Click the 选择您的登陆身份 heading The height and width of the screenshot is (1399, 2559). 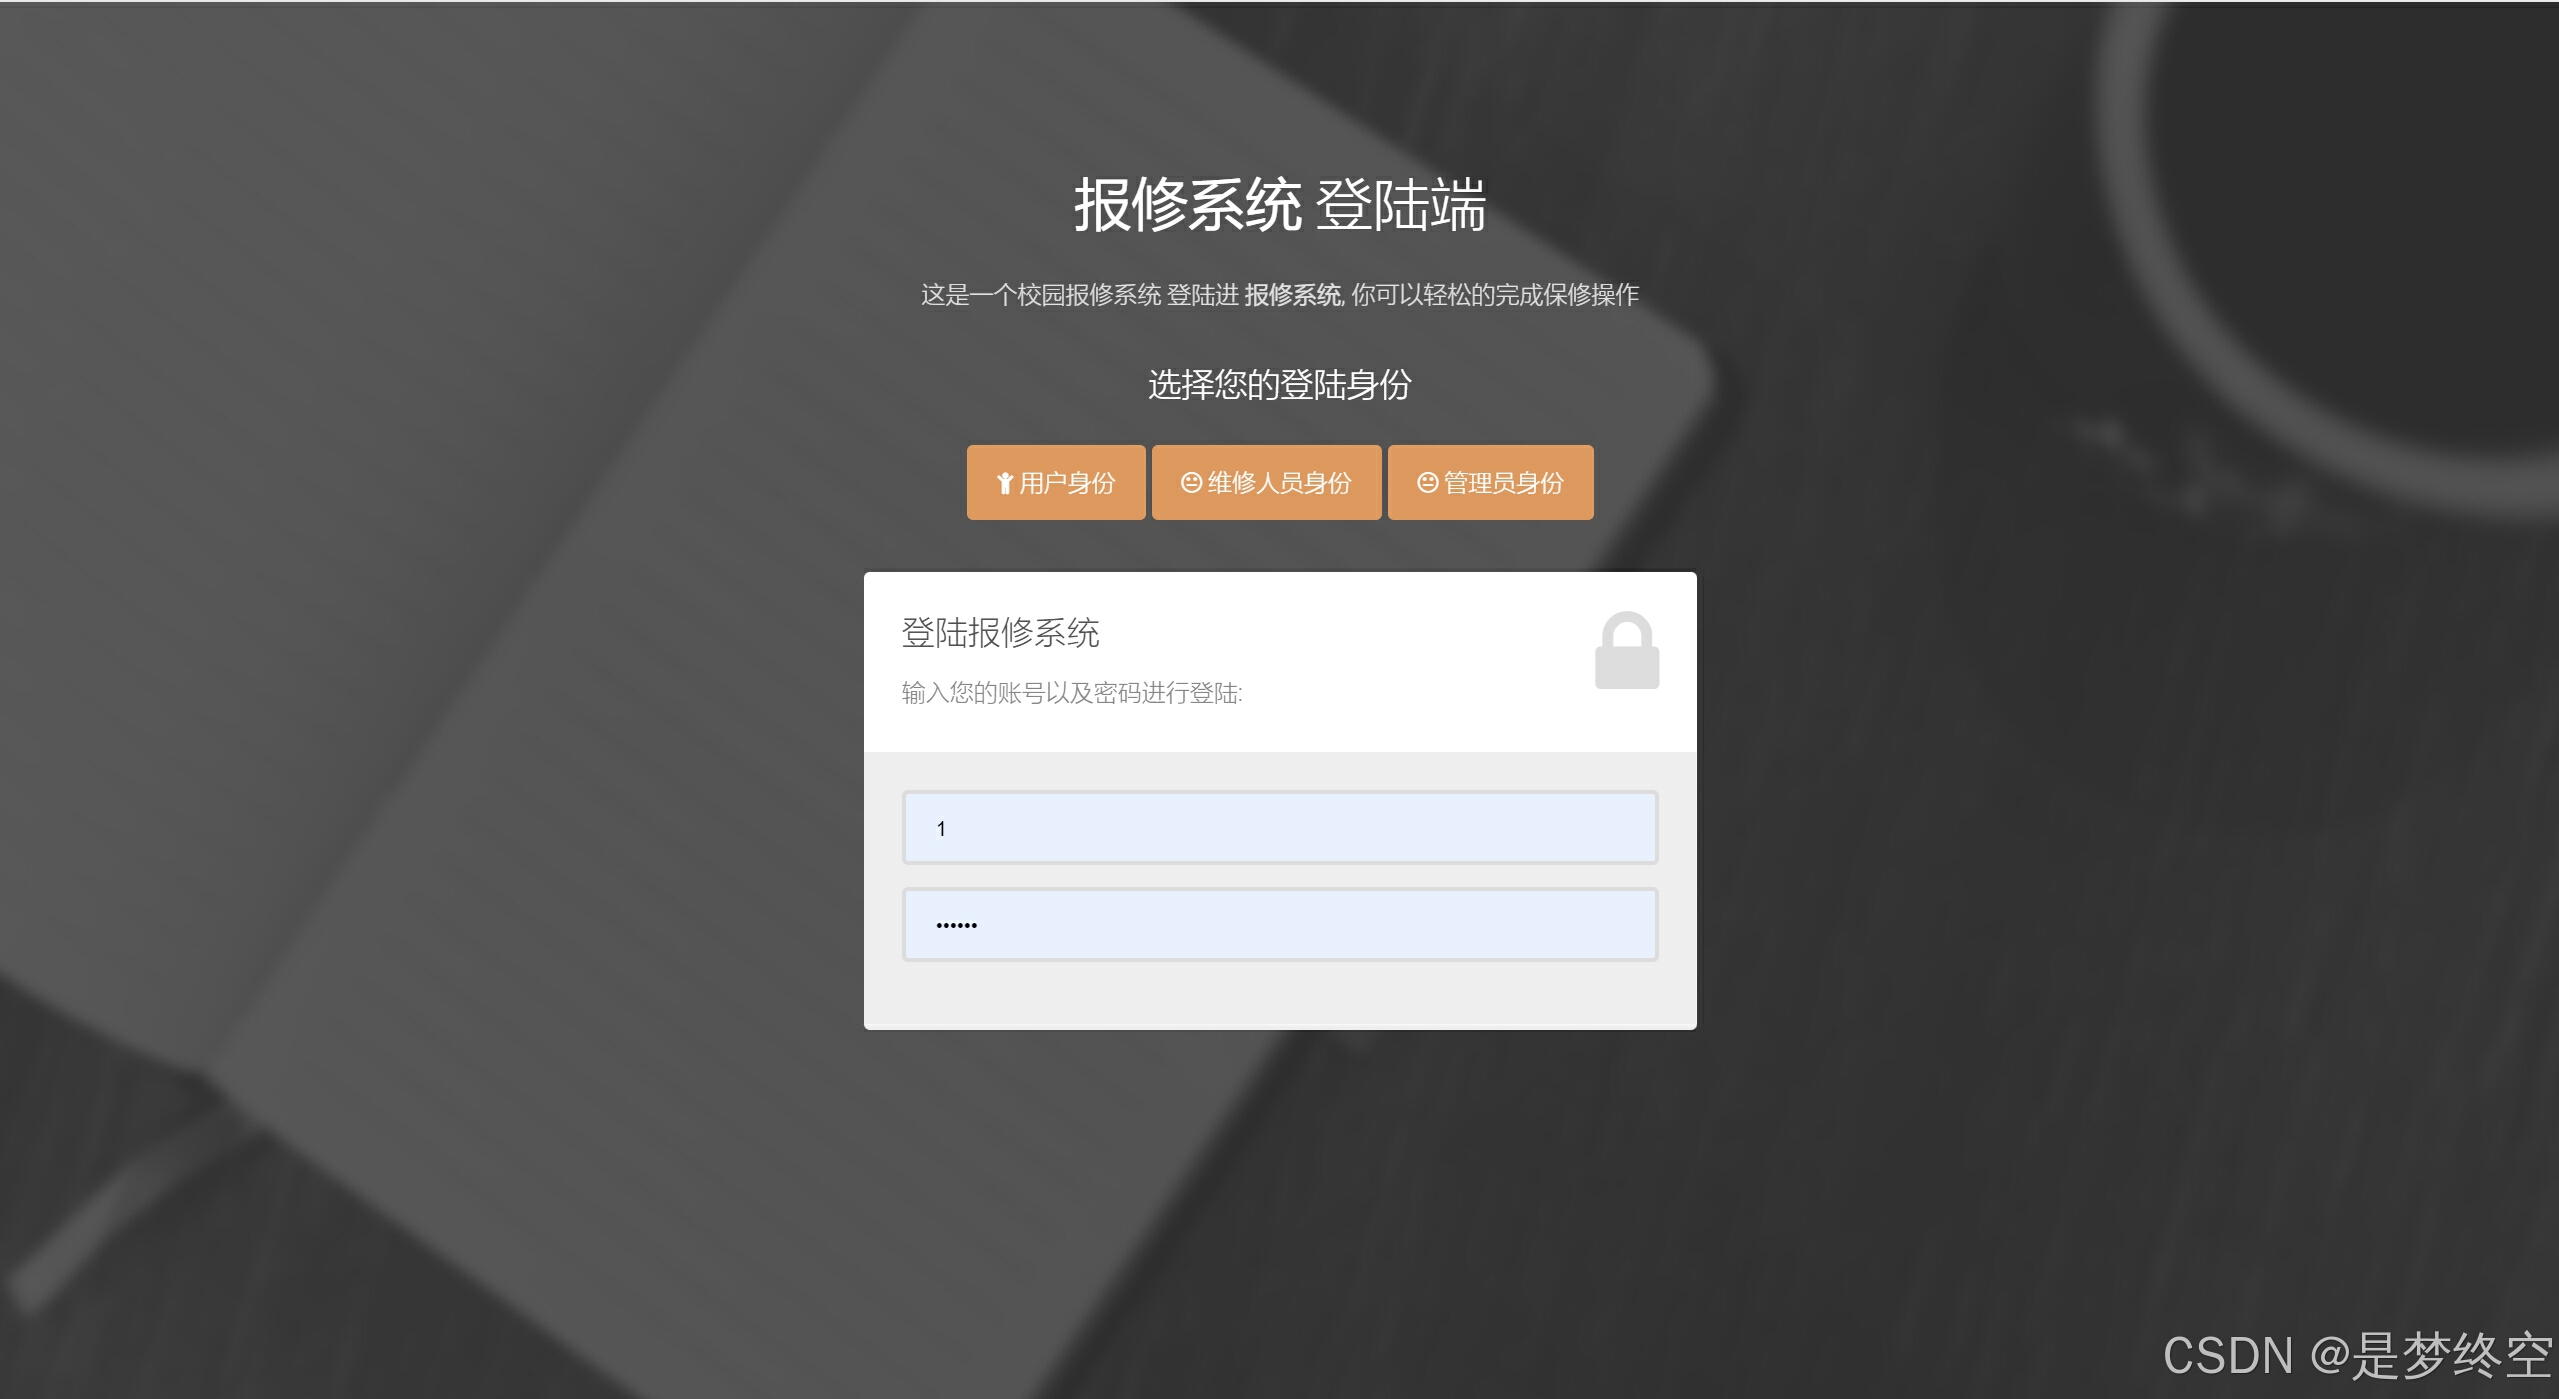pyautogui.click(x=1279, y=385)
